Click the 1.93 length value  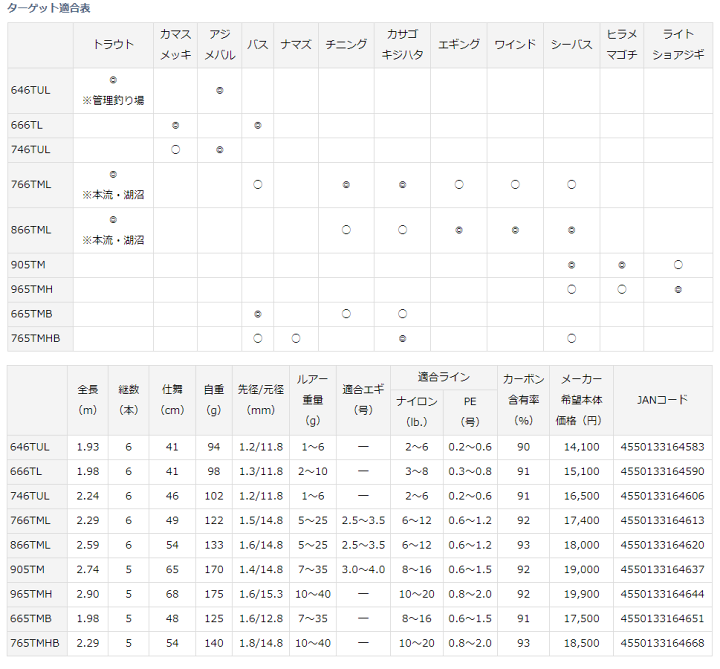pyautogui.click(x=88, y=447)
